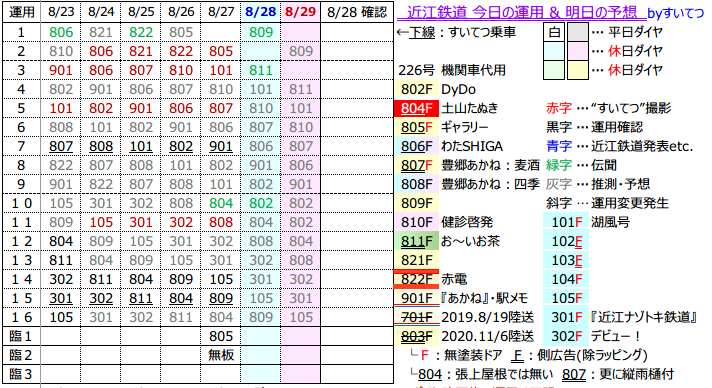The height and width of the screenshot is (388, 712).
Task: Click the 青字 legend label
Action: coord(559,146)
